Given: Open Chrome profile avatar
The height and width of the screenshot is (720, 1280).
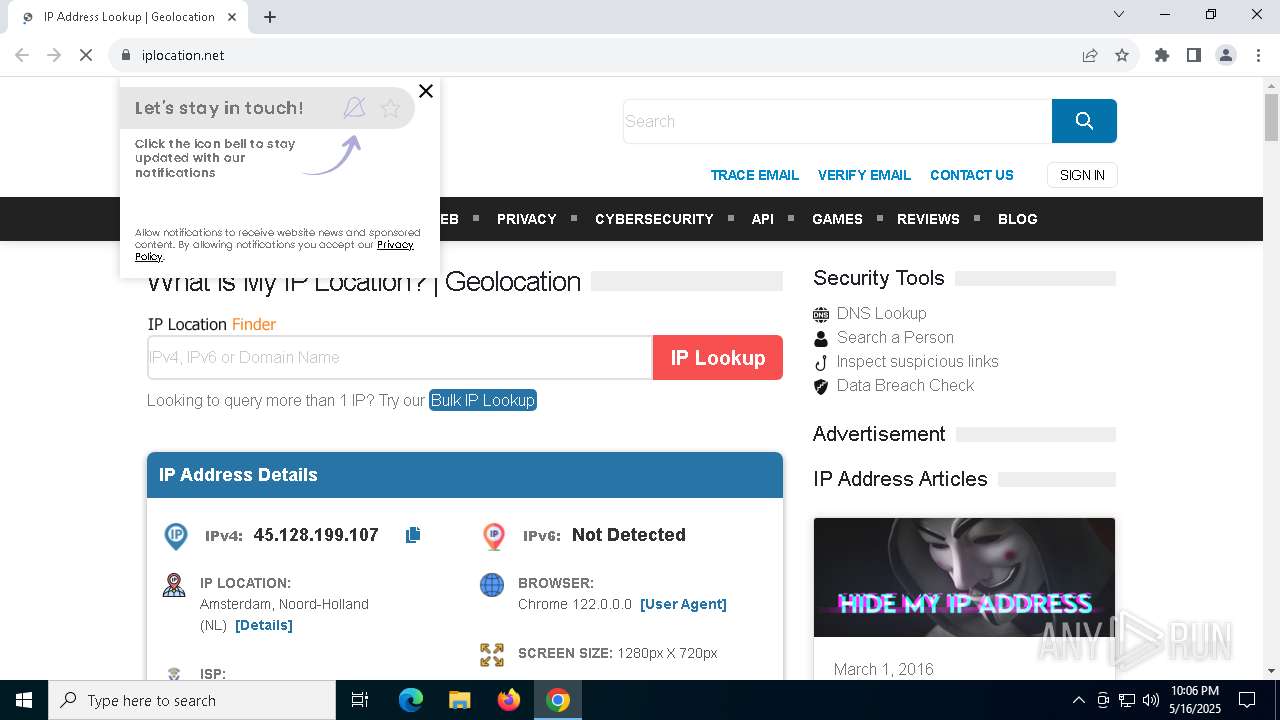Looking at the screenshot, I should pos(1226,55).
